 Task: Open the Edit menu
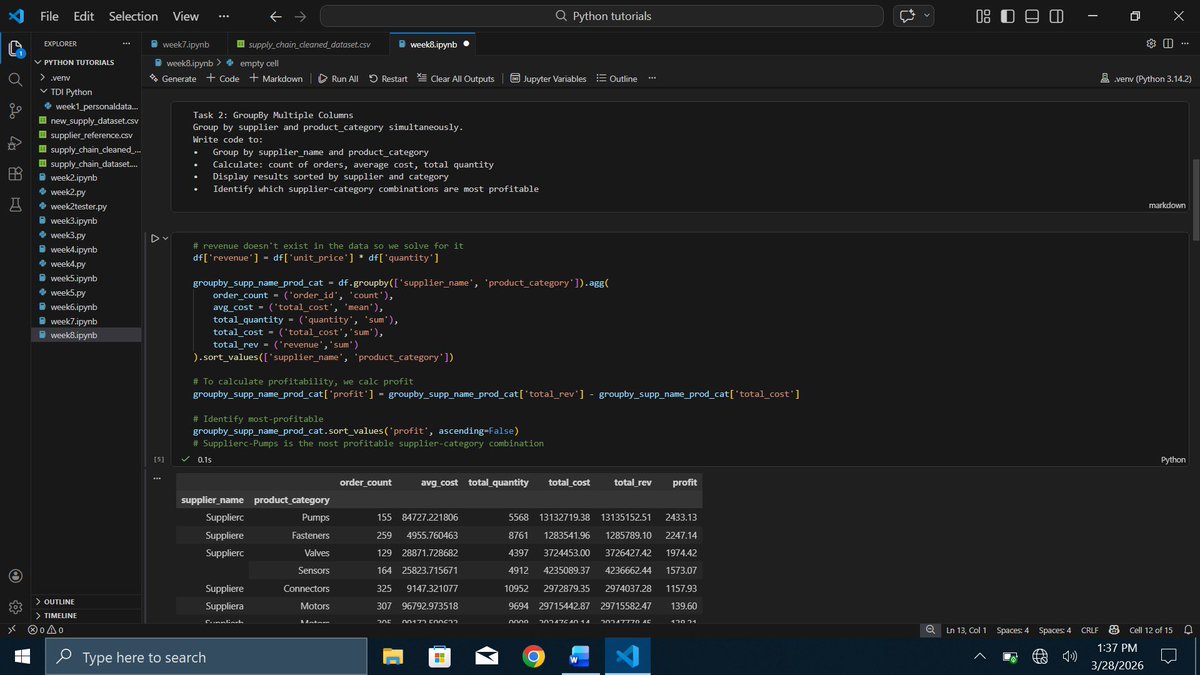(84, 16)
